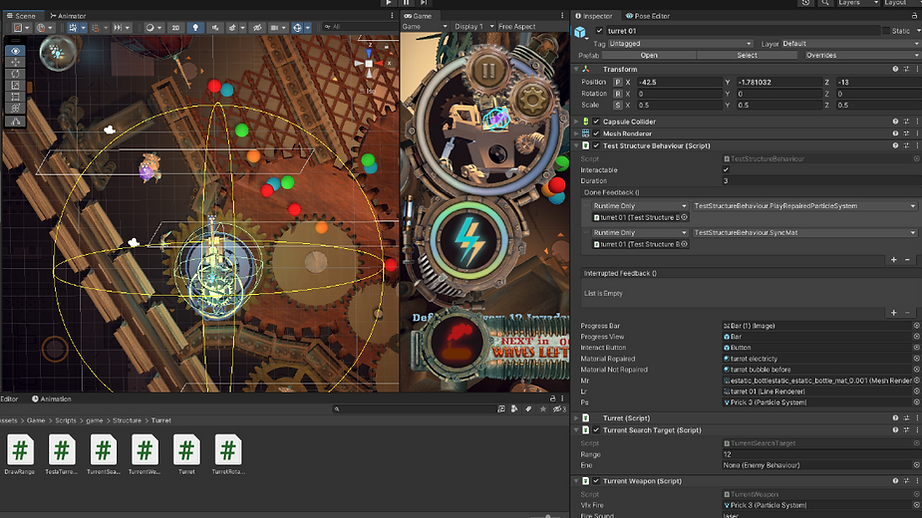922x518 pixels.
Task: Toggle scene lighting bulb button
Action: [195, 28]
